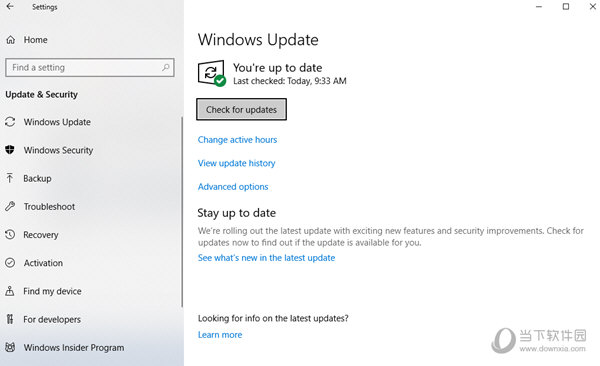Go to the Backup section

pos(37,178)
